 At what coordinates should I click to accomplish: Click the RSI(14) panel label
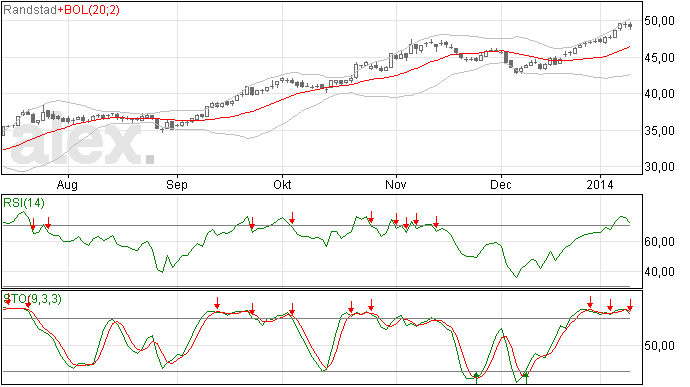pyautogui.click(x=24, y=203)
